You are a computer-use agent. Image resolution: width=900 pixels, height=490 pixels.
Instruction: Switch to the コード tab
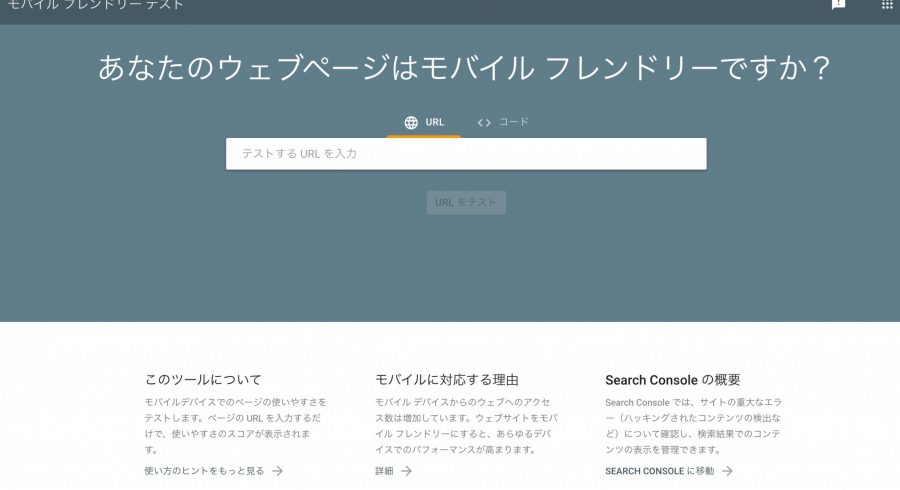[x=513, y=122]
